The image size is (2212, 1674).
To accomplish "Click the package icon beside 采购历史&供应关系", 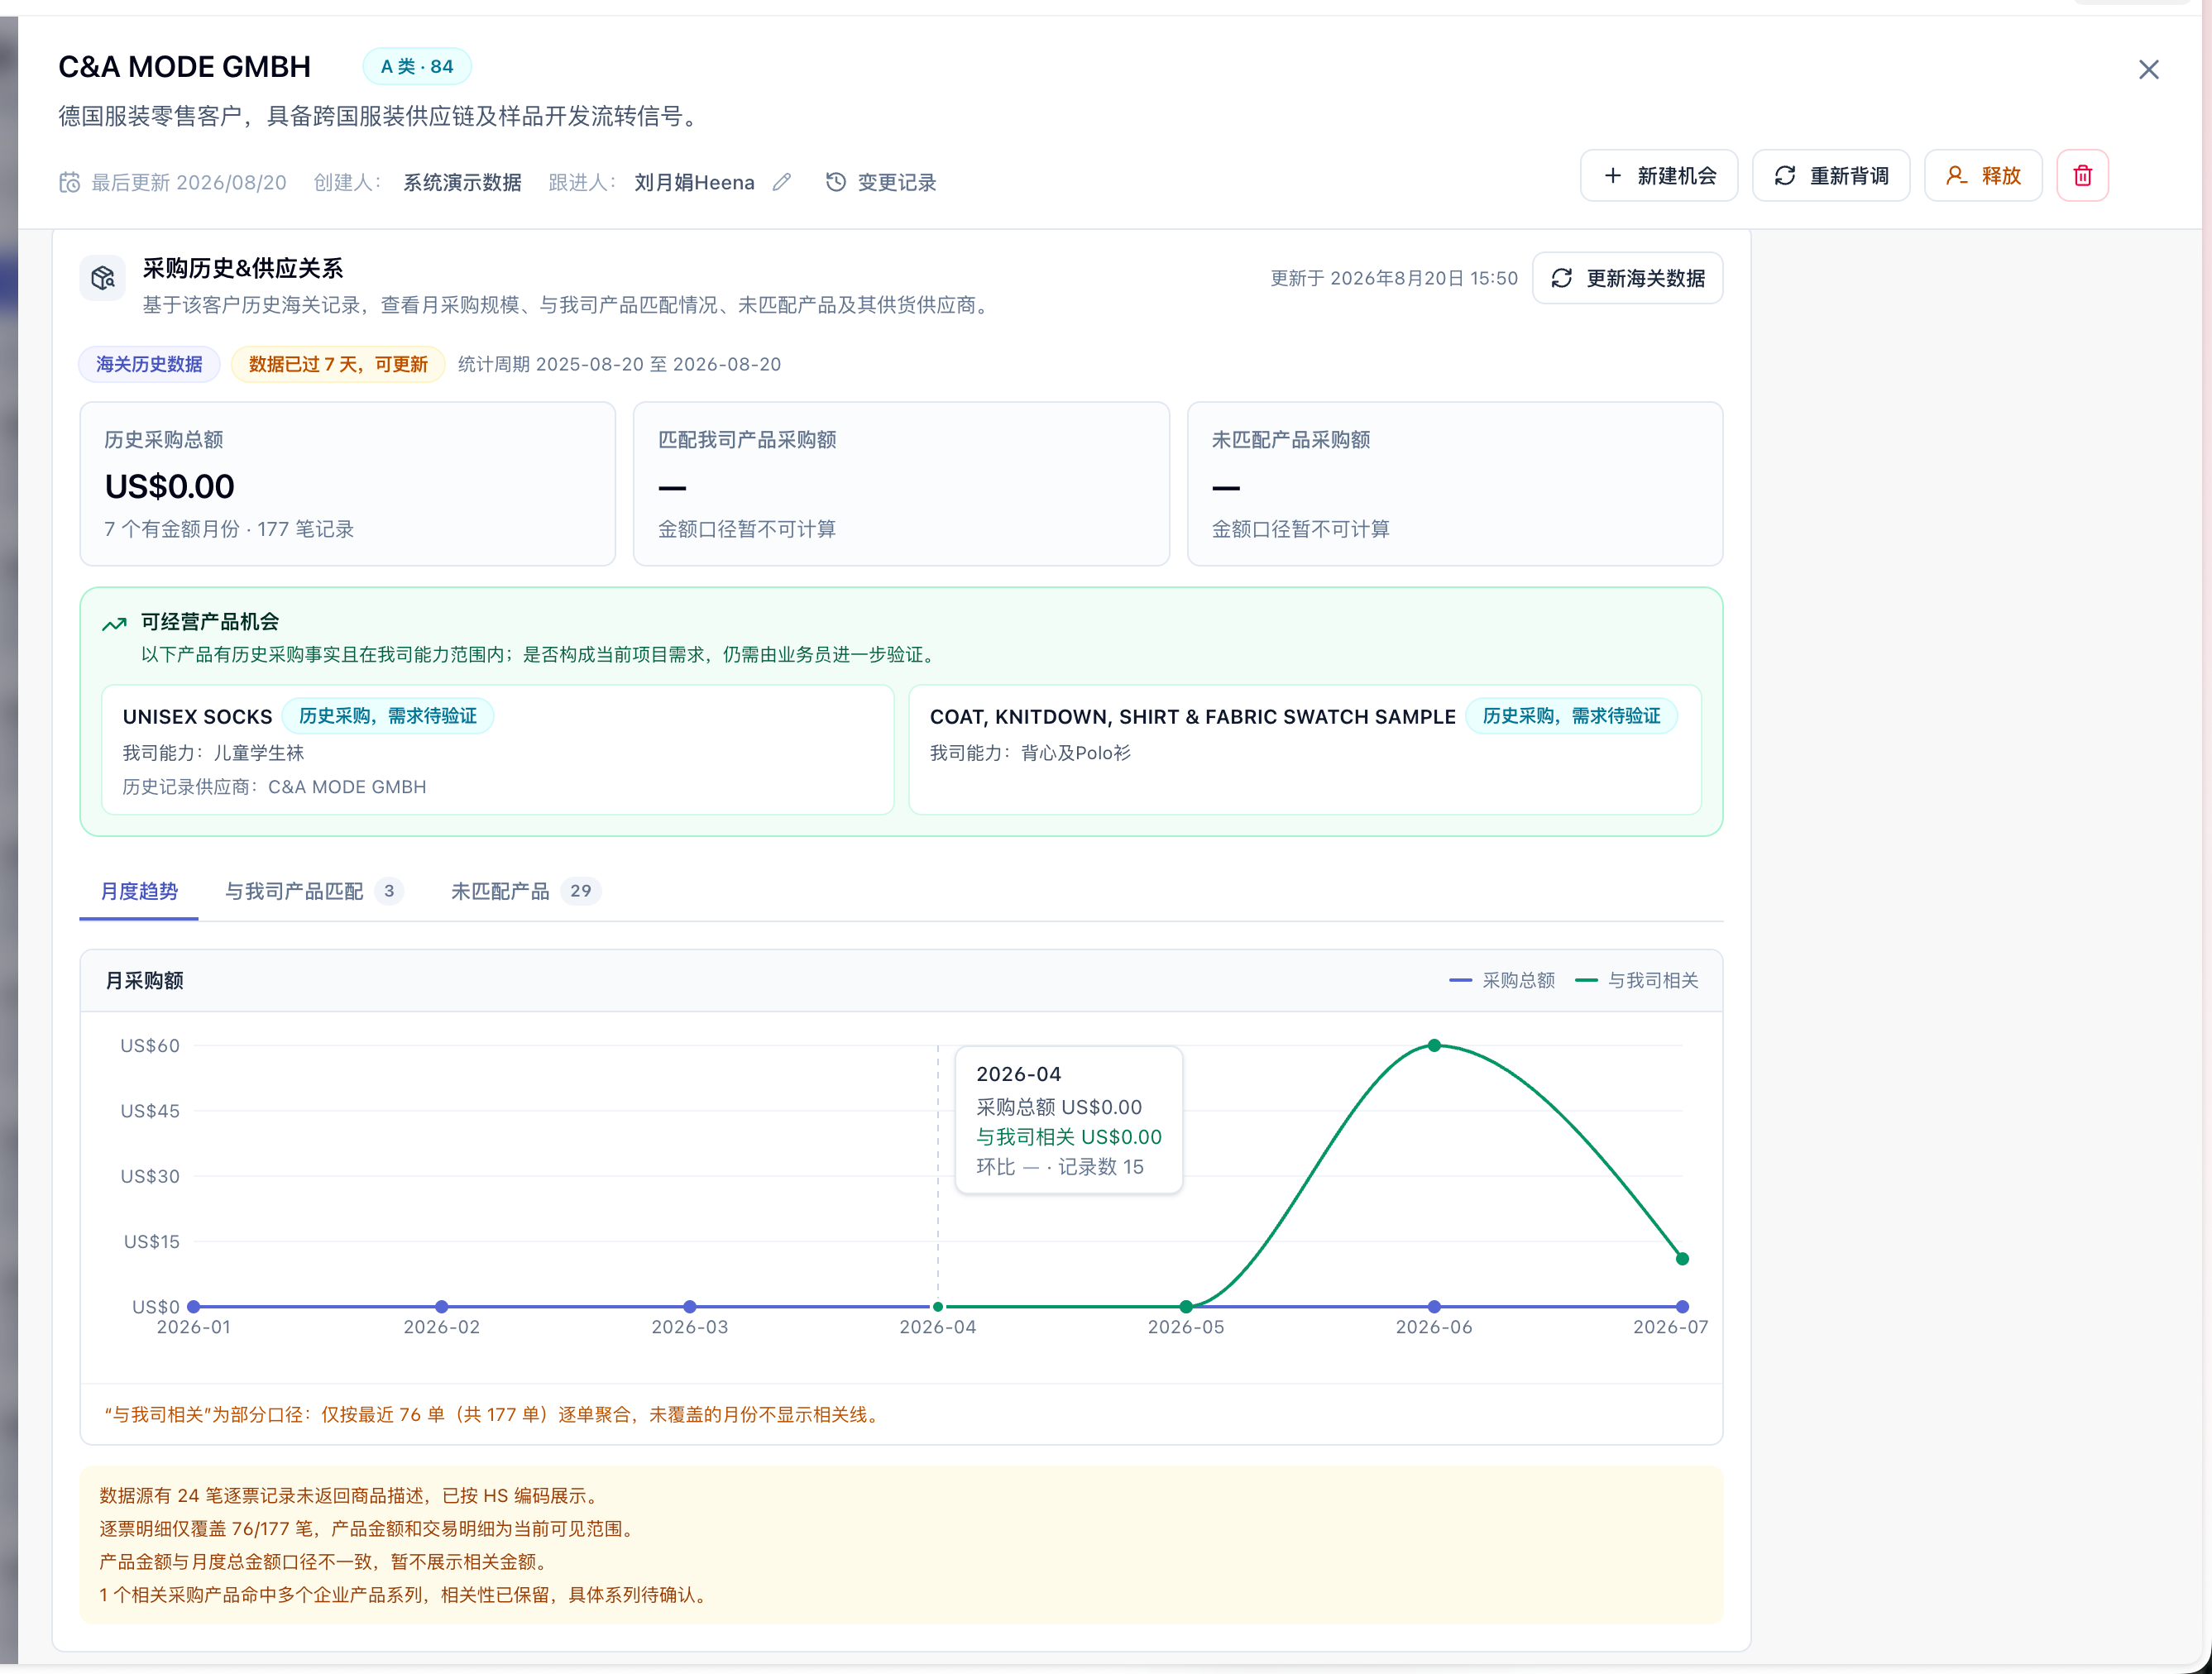I will point(103,278).
